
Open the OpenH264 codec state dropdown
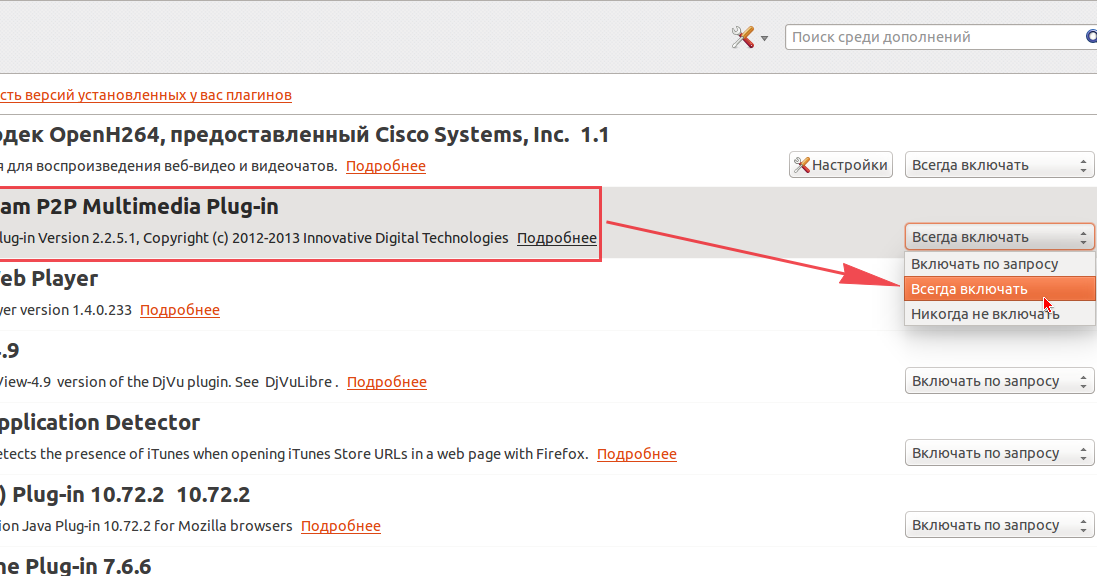coord(999,165)
